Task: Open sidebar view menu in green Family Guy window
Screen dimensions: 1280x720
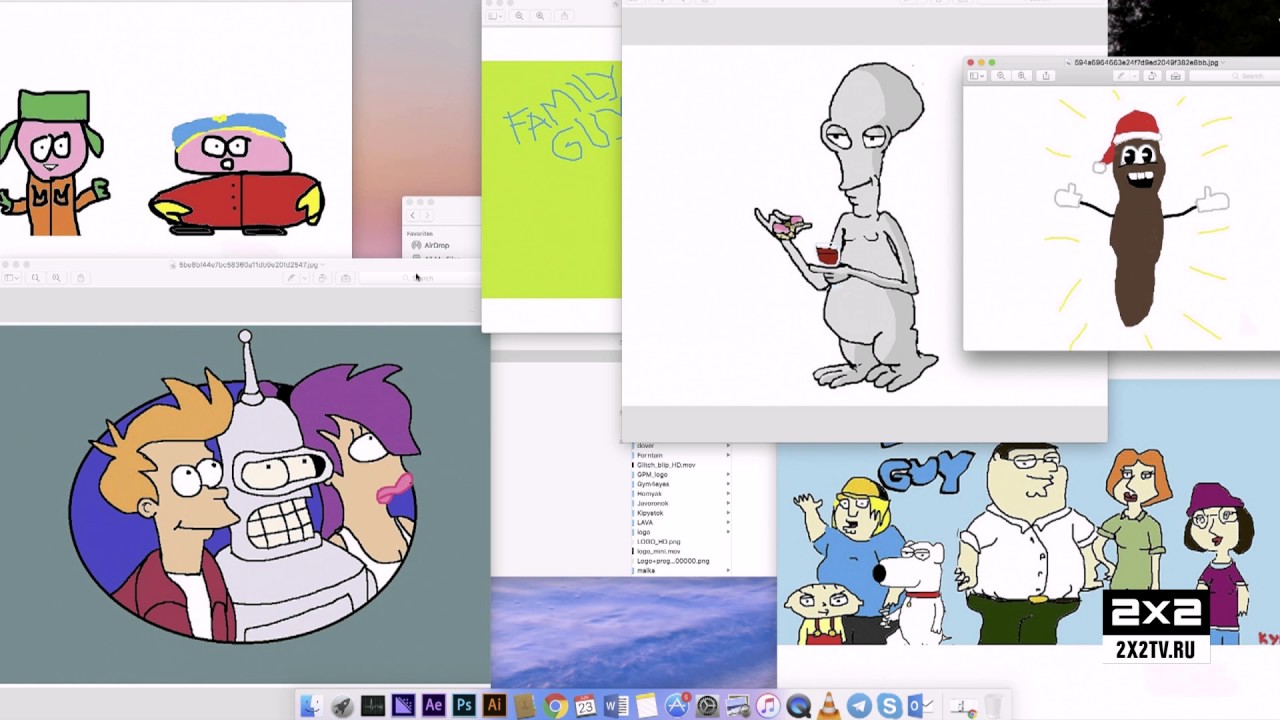Action: [496, 16]
